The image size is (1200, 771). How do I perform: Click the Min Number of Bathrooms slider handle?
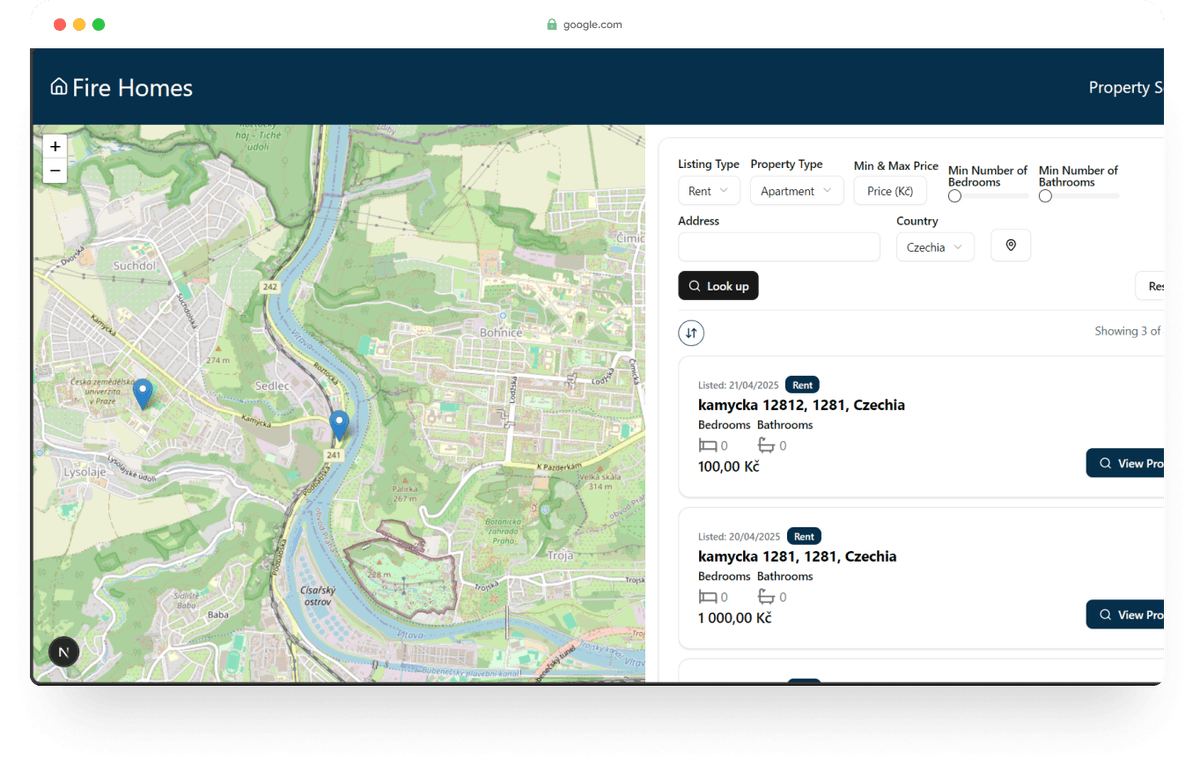(x=1045, y=196)
